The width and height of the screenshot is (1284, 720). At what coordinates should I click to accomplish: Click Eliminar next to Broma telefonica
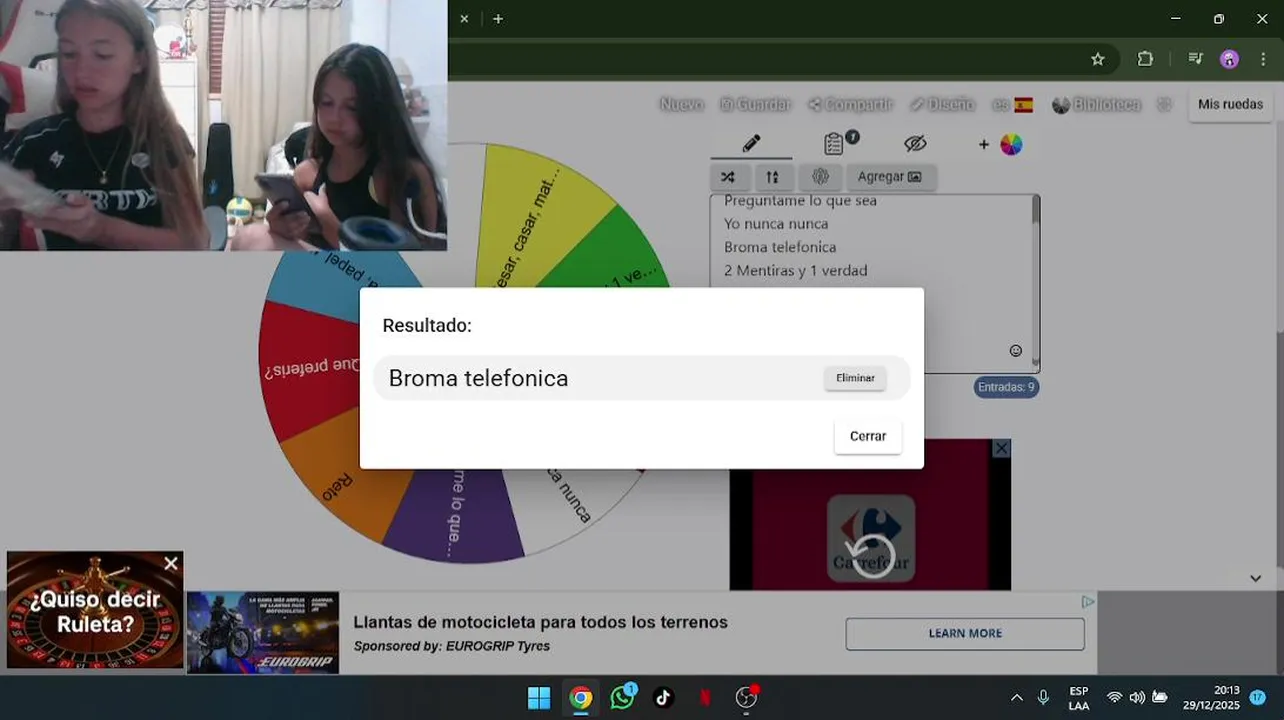[x=855, y=378]
